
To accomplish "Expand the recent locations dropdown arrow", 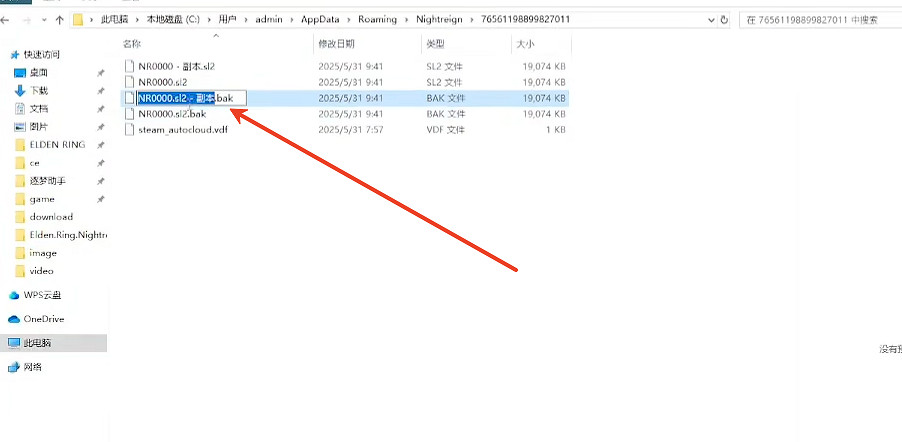I will (45, 19).
